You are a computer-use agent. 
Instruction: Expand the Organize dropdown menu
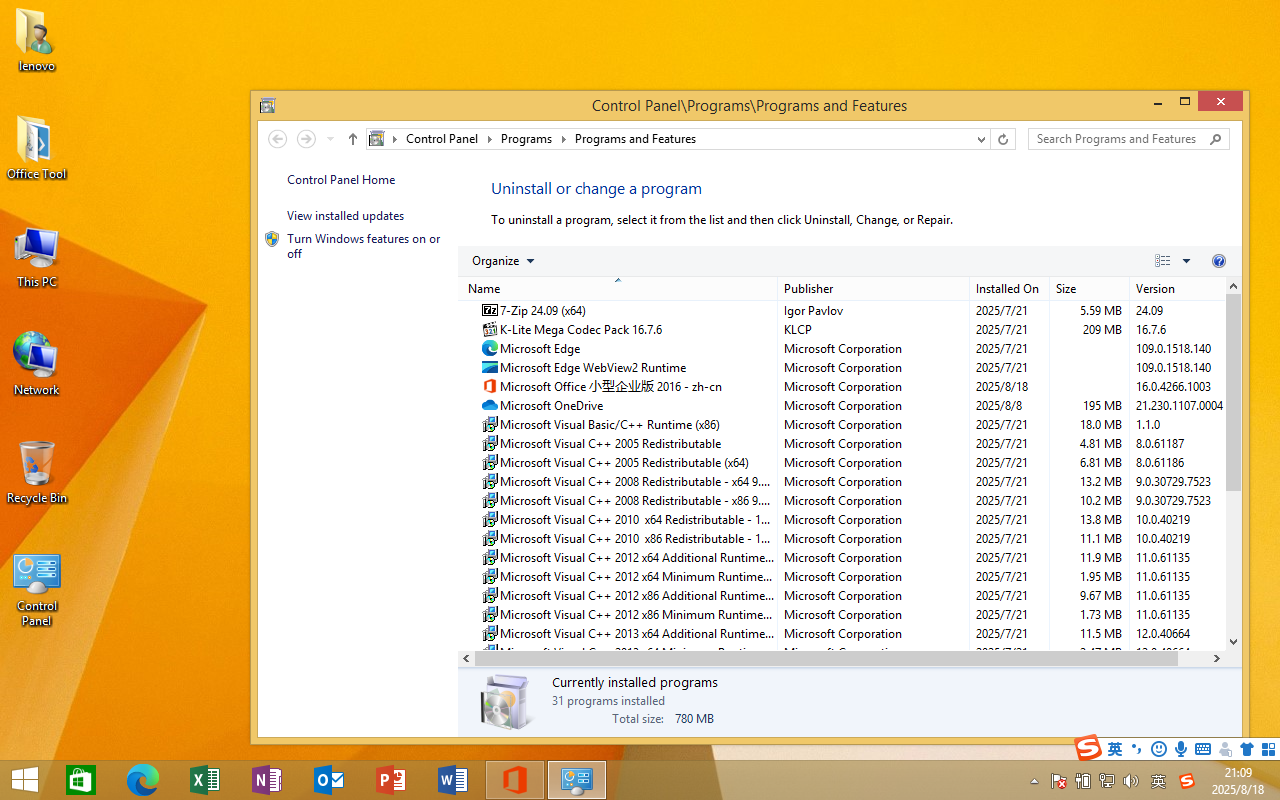(x=503, y=261)
